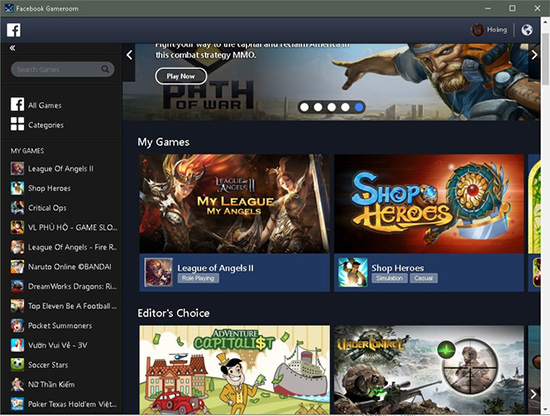Open League of Angels II card title
The height and width of the screenshot is (416, 550).
215,268
